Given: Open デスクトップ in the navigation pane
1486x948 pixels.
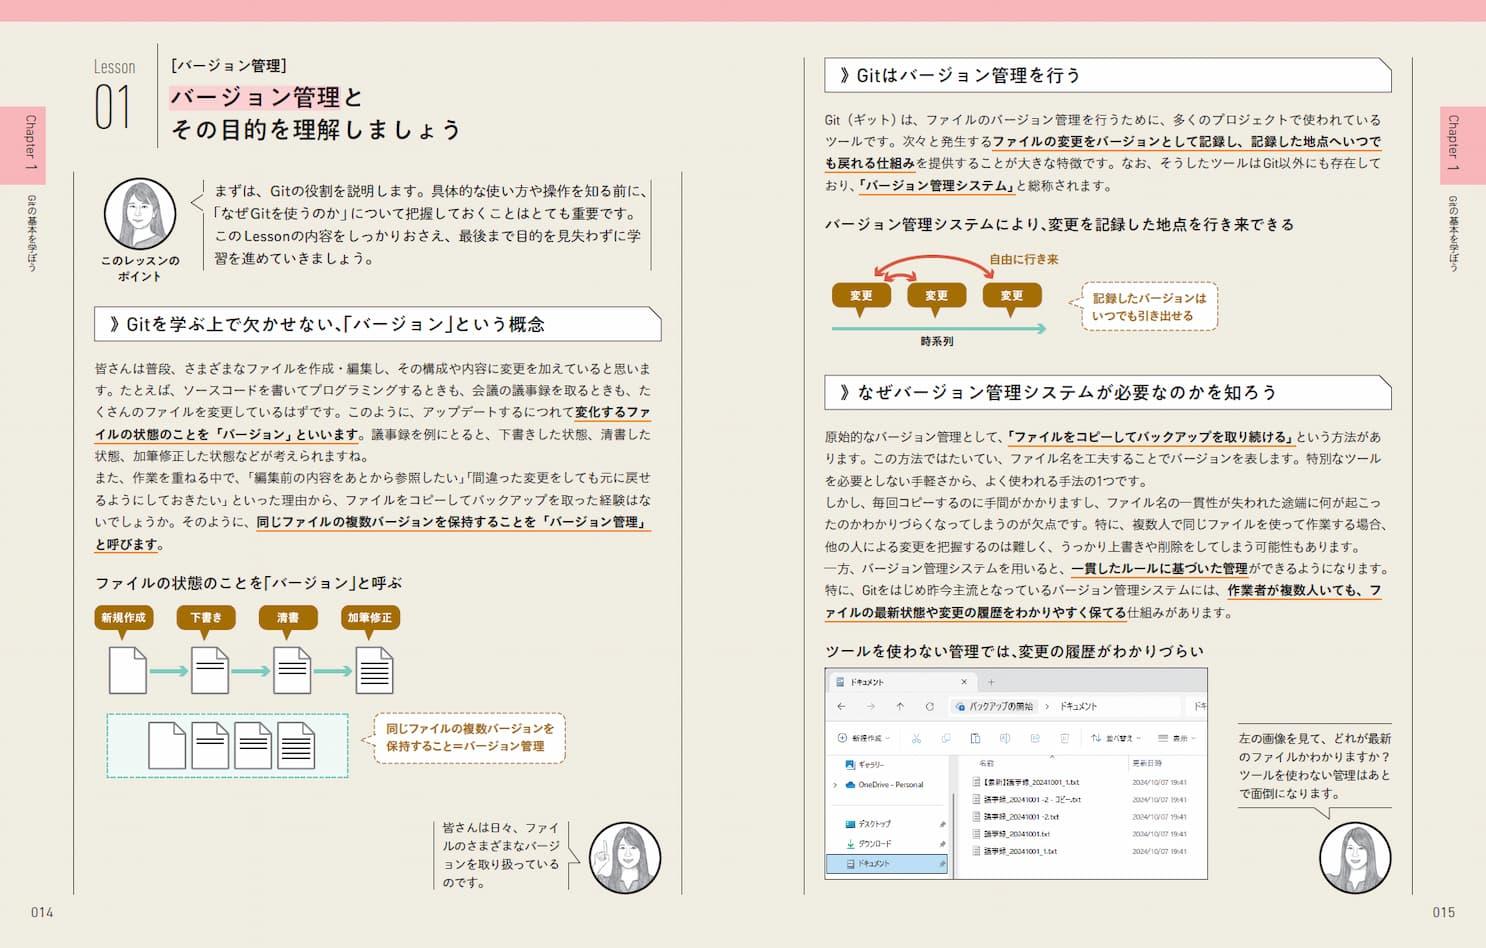Looking at the screenshot, I should tap(867, 824).
